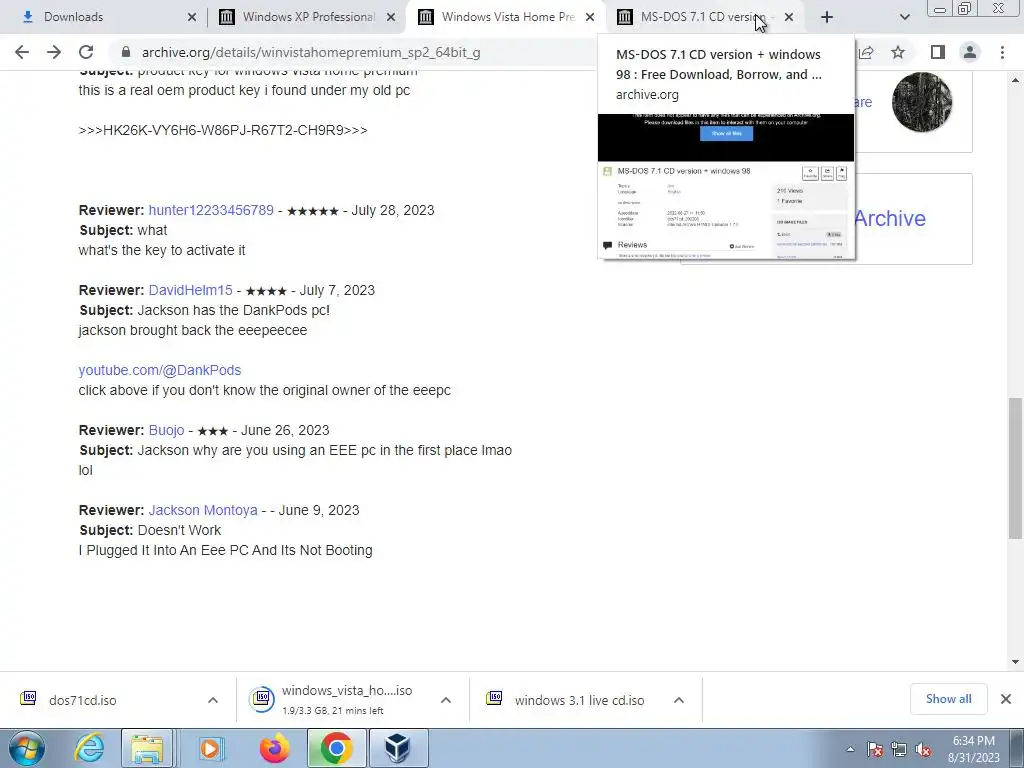Close the MS-DOS 7.1 tab
The width and height of the screenshot is (1024, 768).
[x=789, y=17]
